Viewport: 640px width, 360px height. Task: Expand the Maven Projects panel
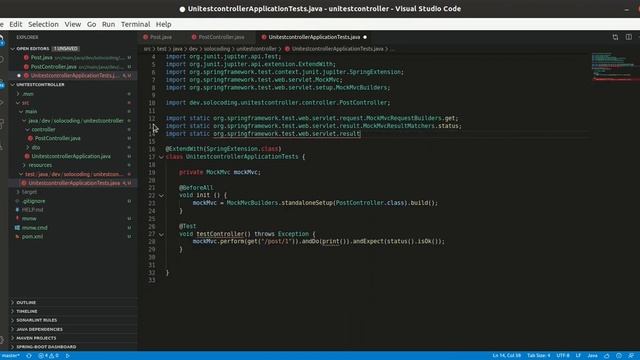click(73, 338)
